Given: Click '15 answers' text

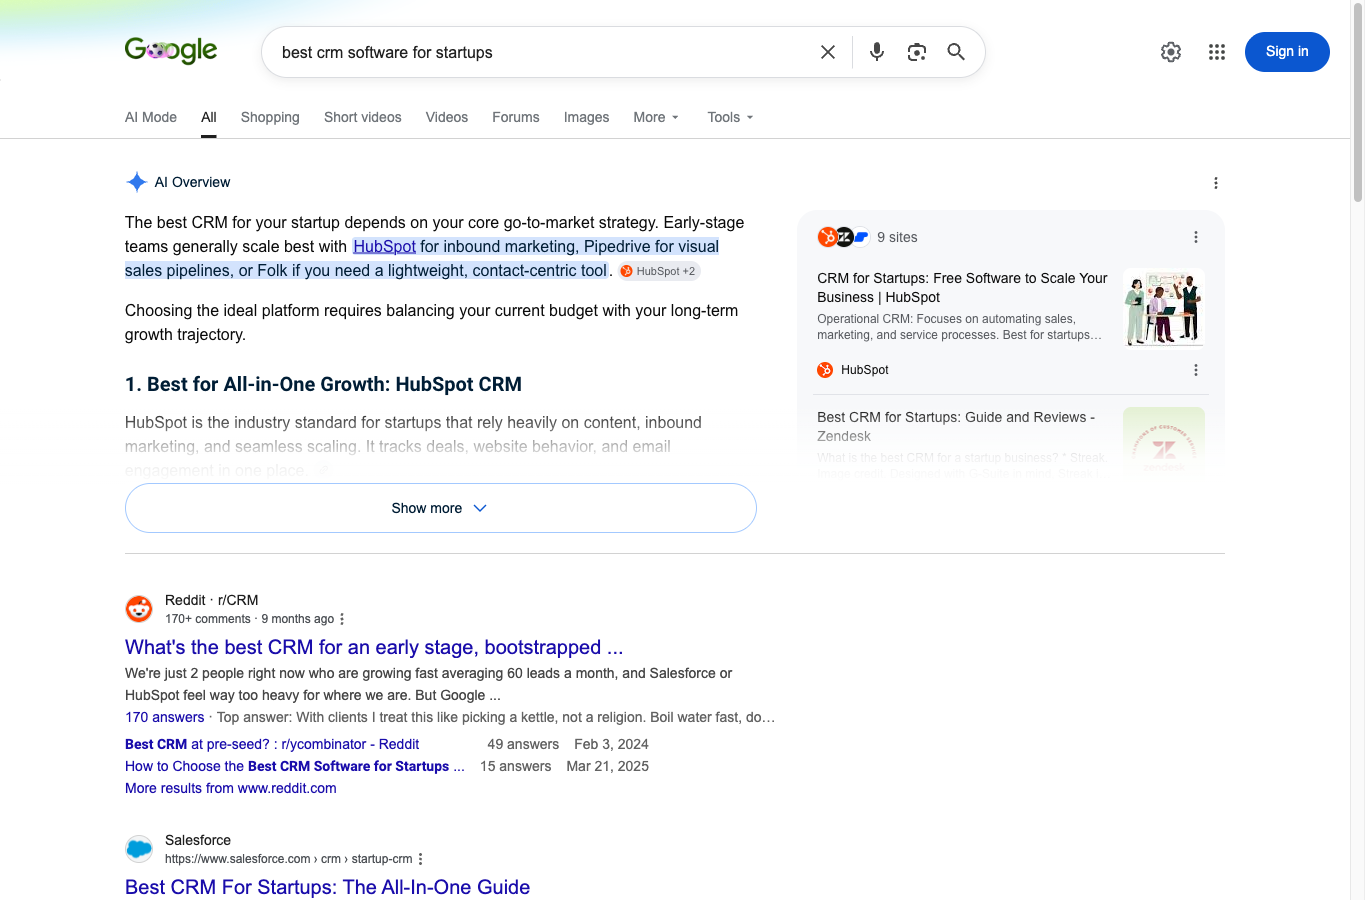Looking at the screenshot, I should tap(516, 766).
